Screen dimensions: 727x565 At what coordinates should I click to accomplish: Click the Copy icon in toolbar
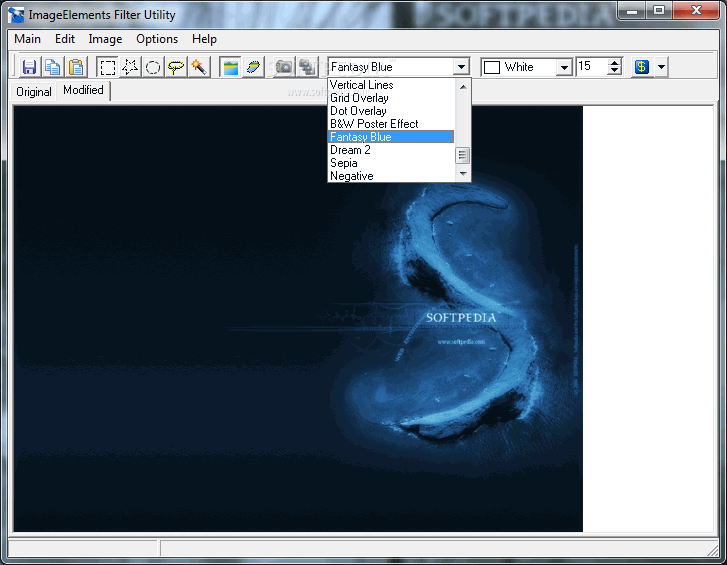click(52, 67)
